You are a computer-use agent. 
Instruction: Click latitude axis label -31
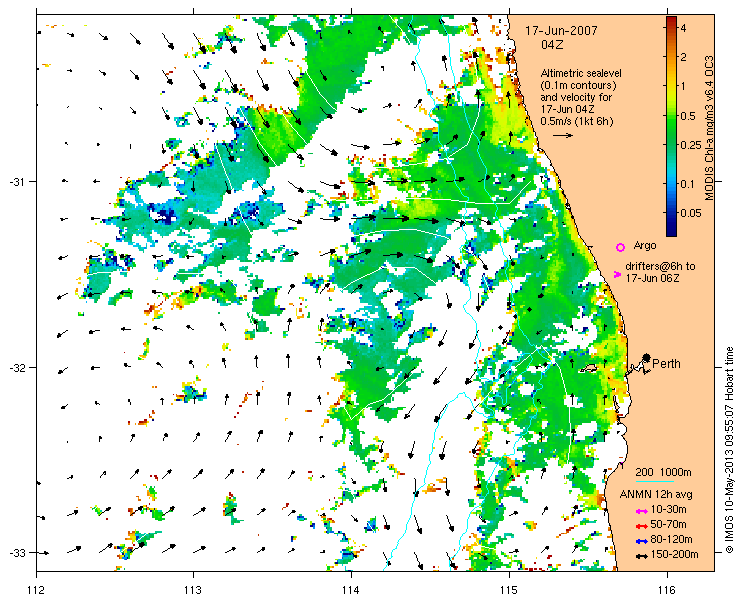(x=16, y=182)
